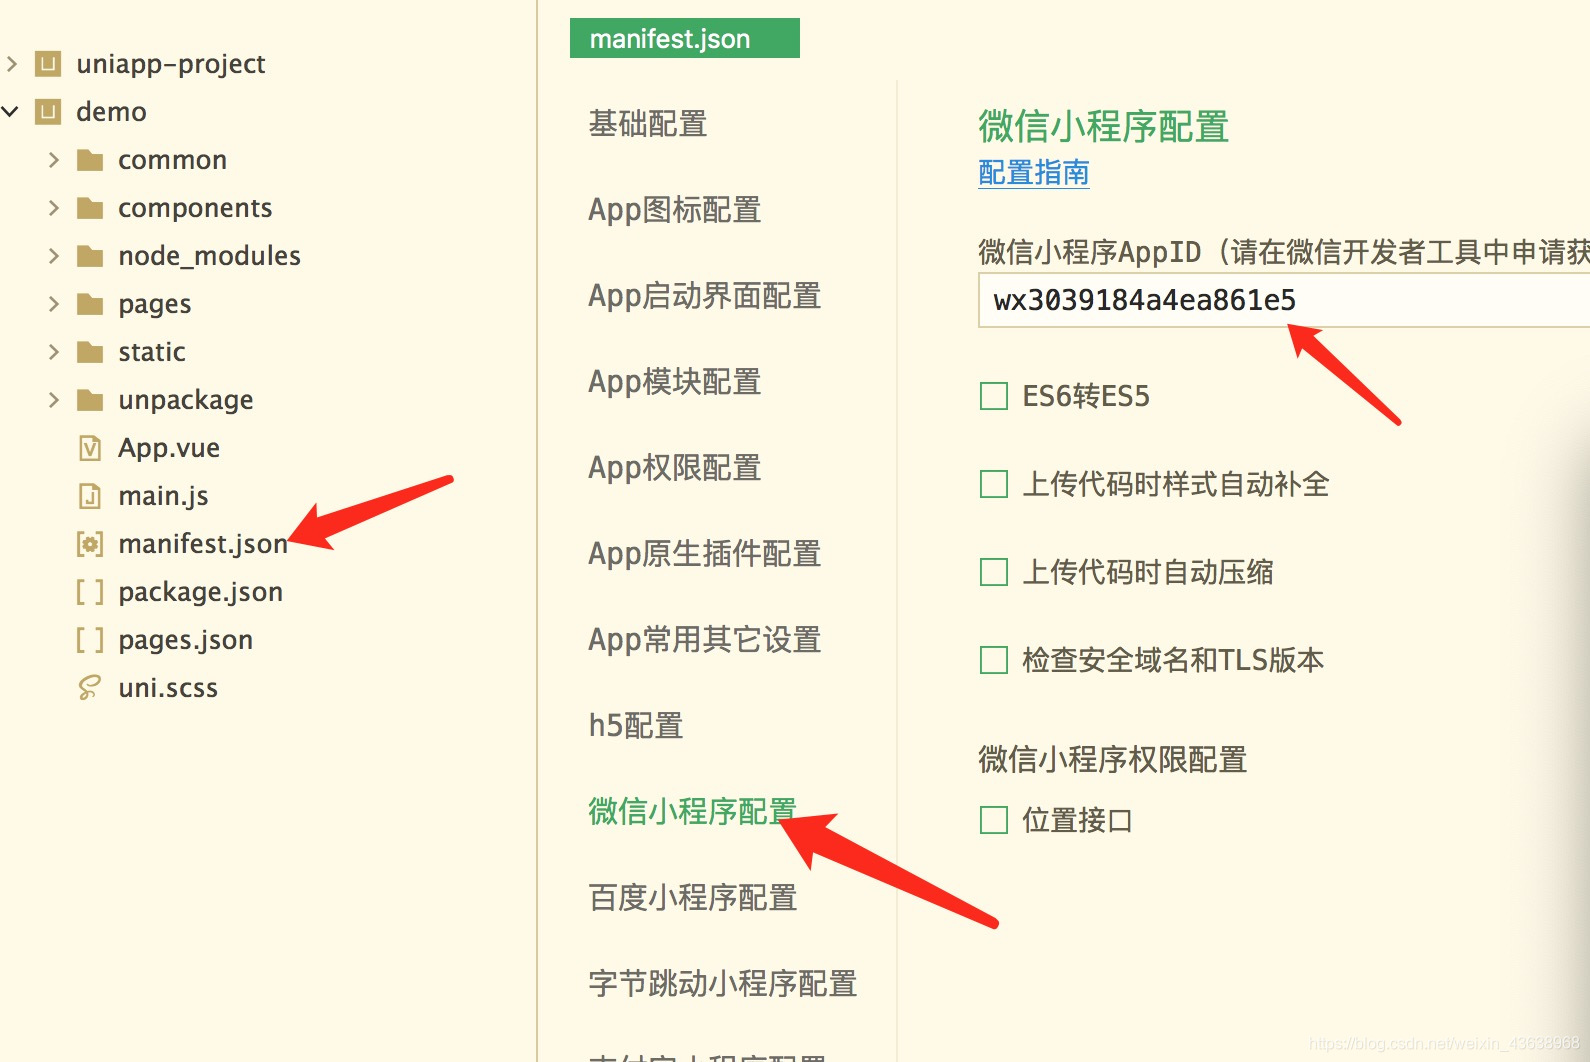This screenshot has height=1062, width=1590.
Task: Click the App.vue file icon
Action: click(x=90, y=448)
